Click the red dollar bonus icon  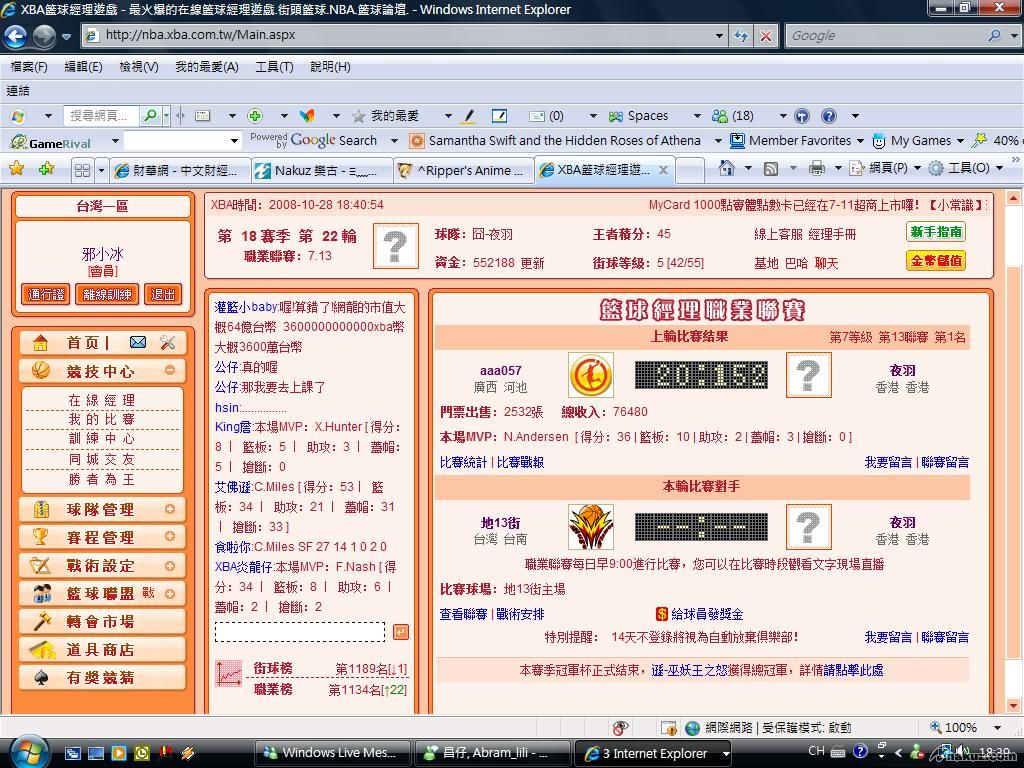(661, 614)
